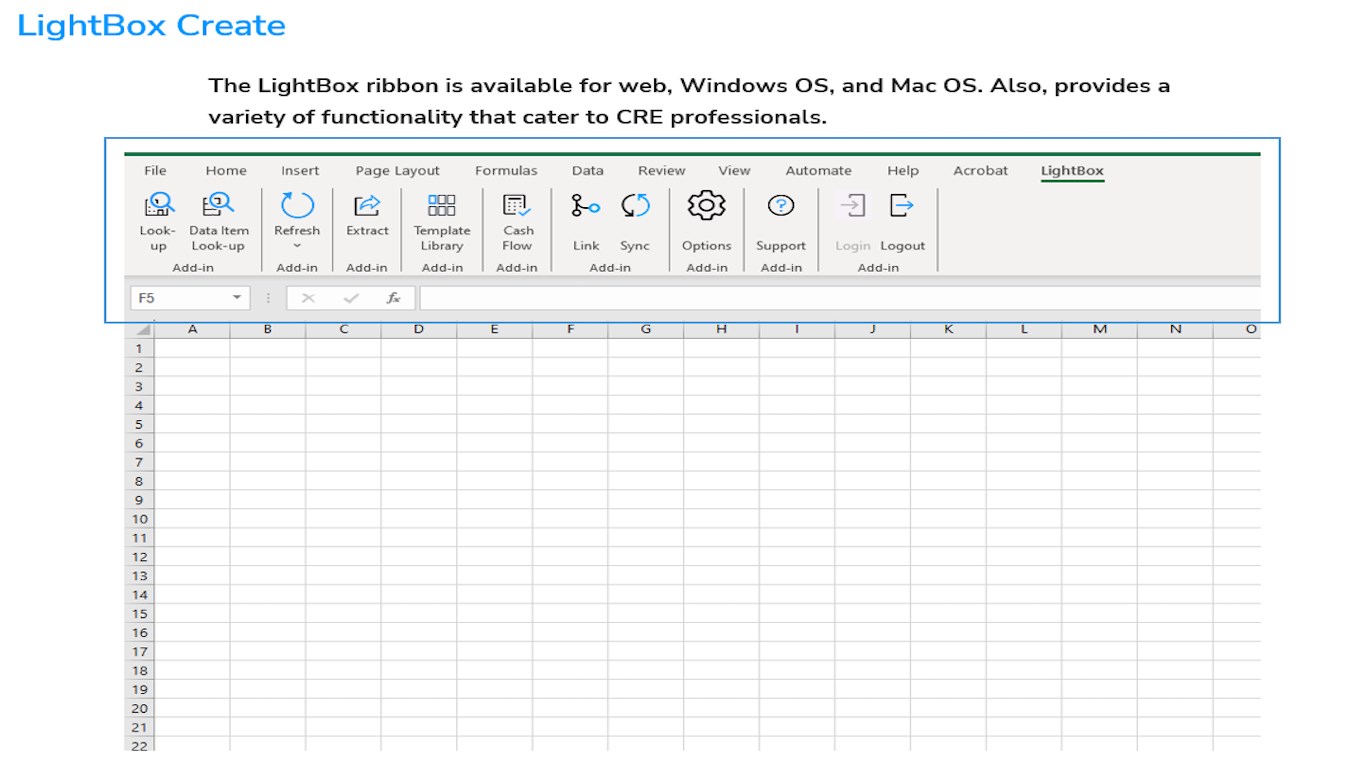Open the Data ribbon tab

tap(588, 171)
